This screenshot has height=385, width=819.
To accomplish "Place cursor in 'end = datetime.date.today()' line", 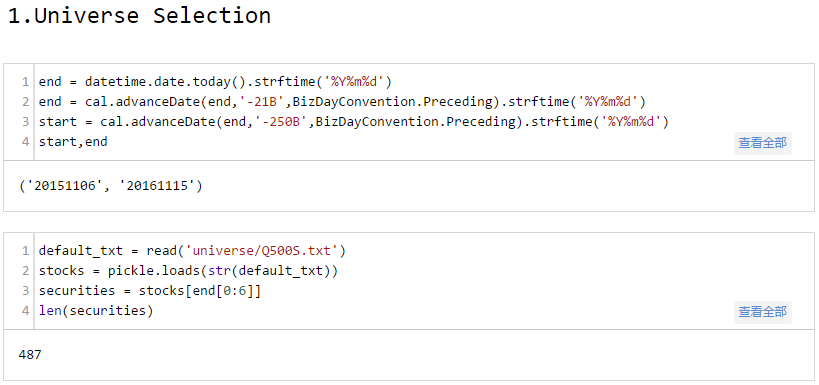I will point(215,82).
